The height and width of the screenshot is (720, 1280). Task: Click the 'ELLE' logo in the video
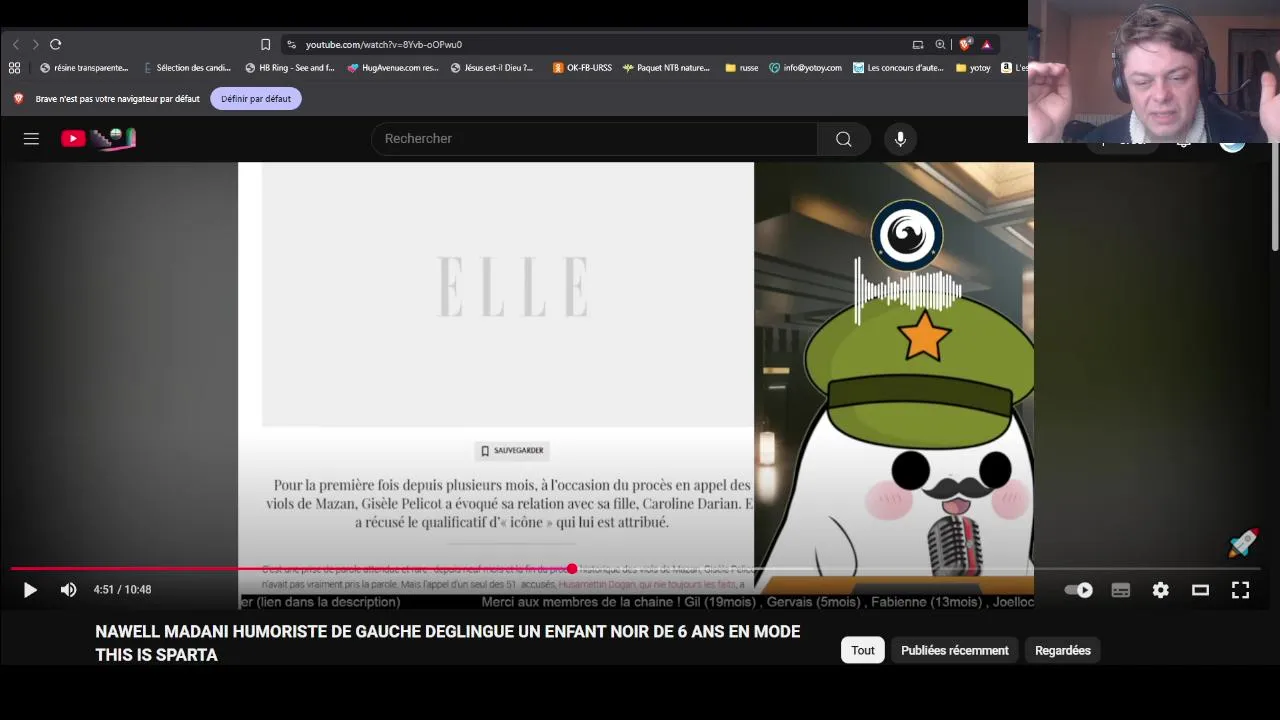coord(512,286)
